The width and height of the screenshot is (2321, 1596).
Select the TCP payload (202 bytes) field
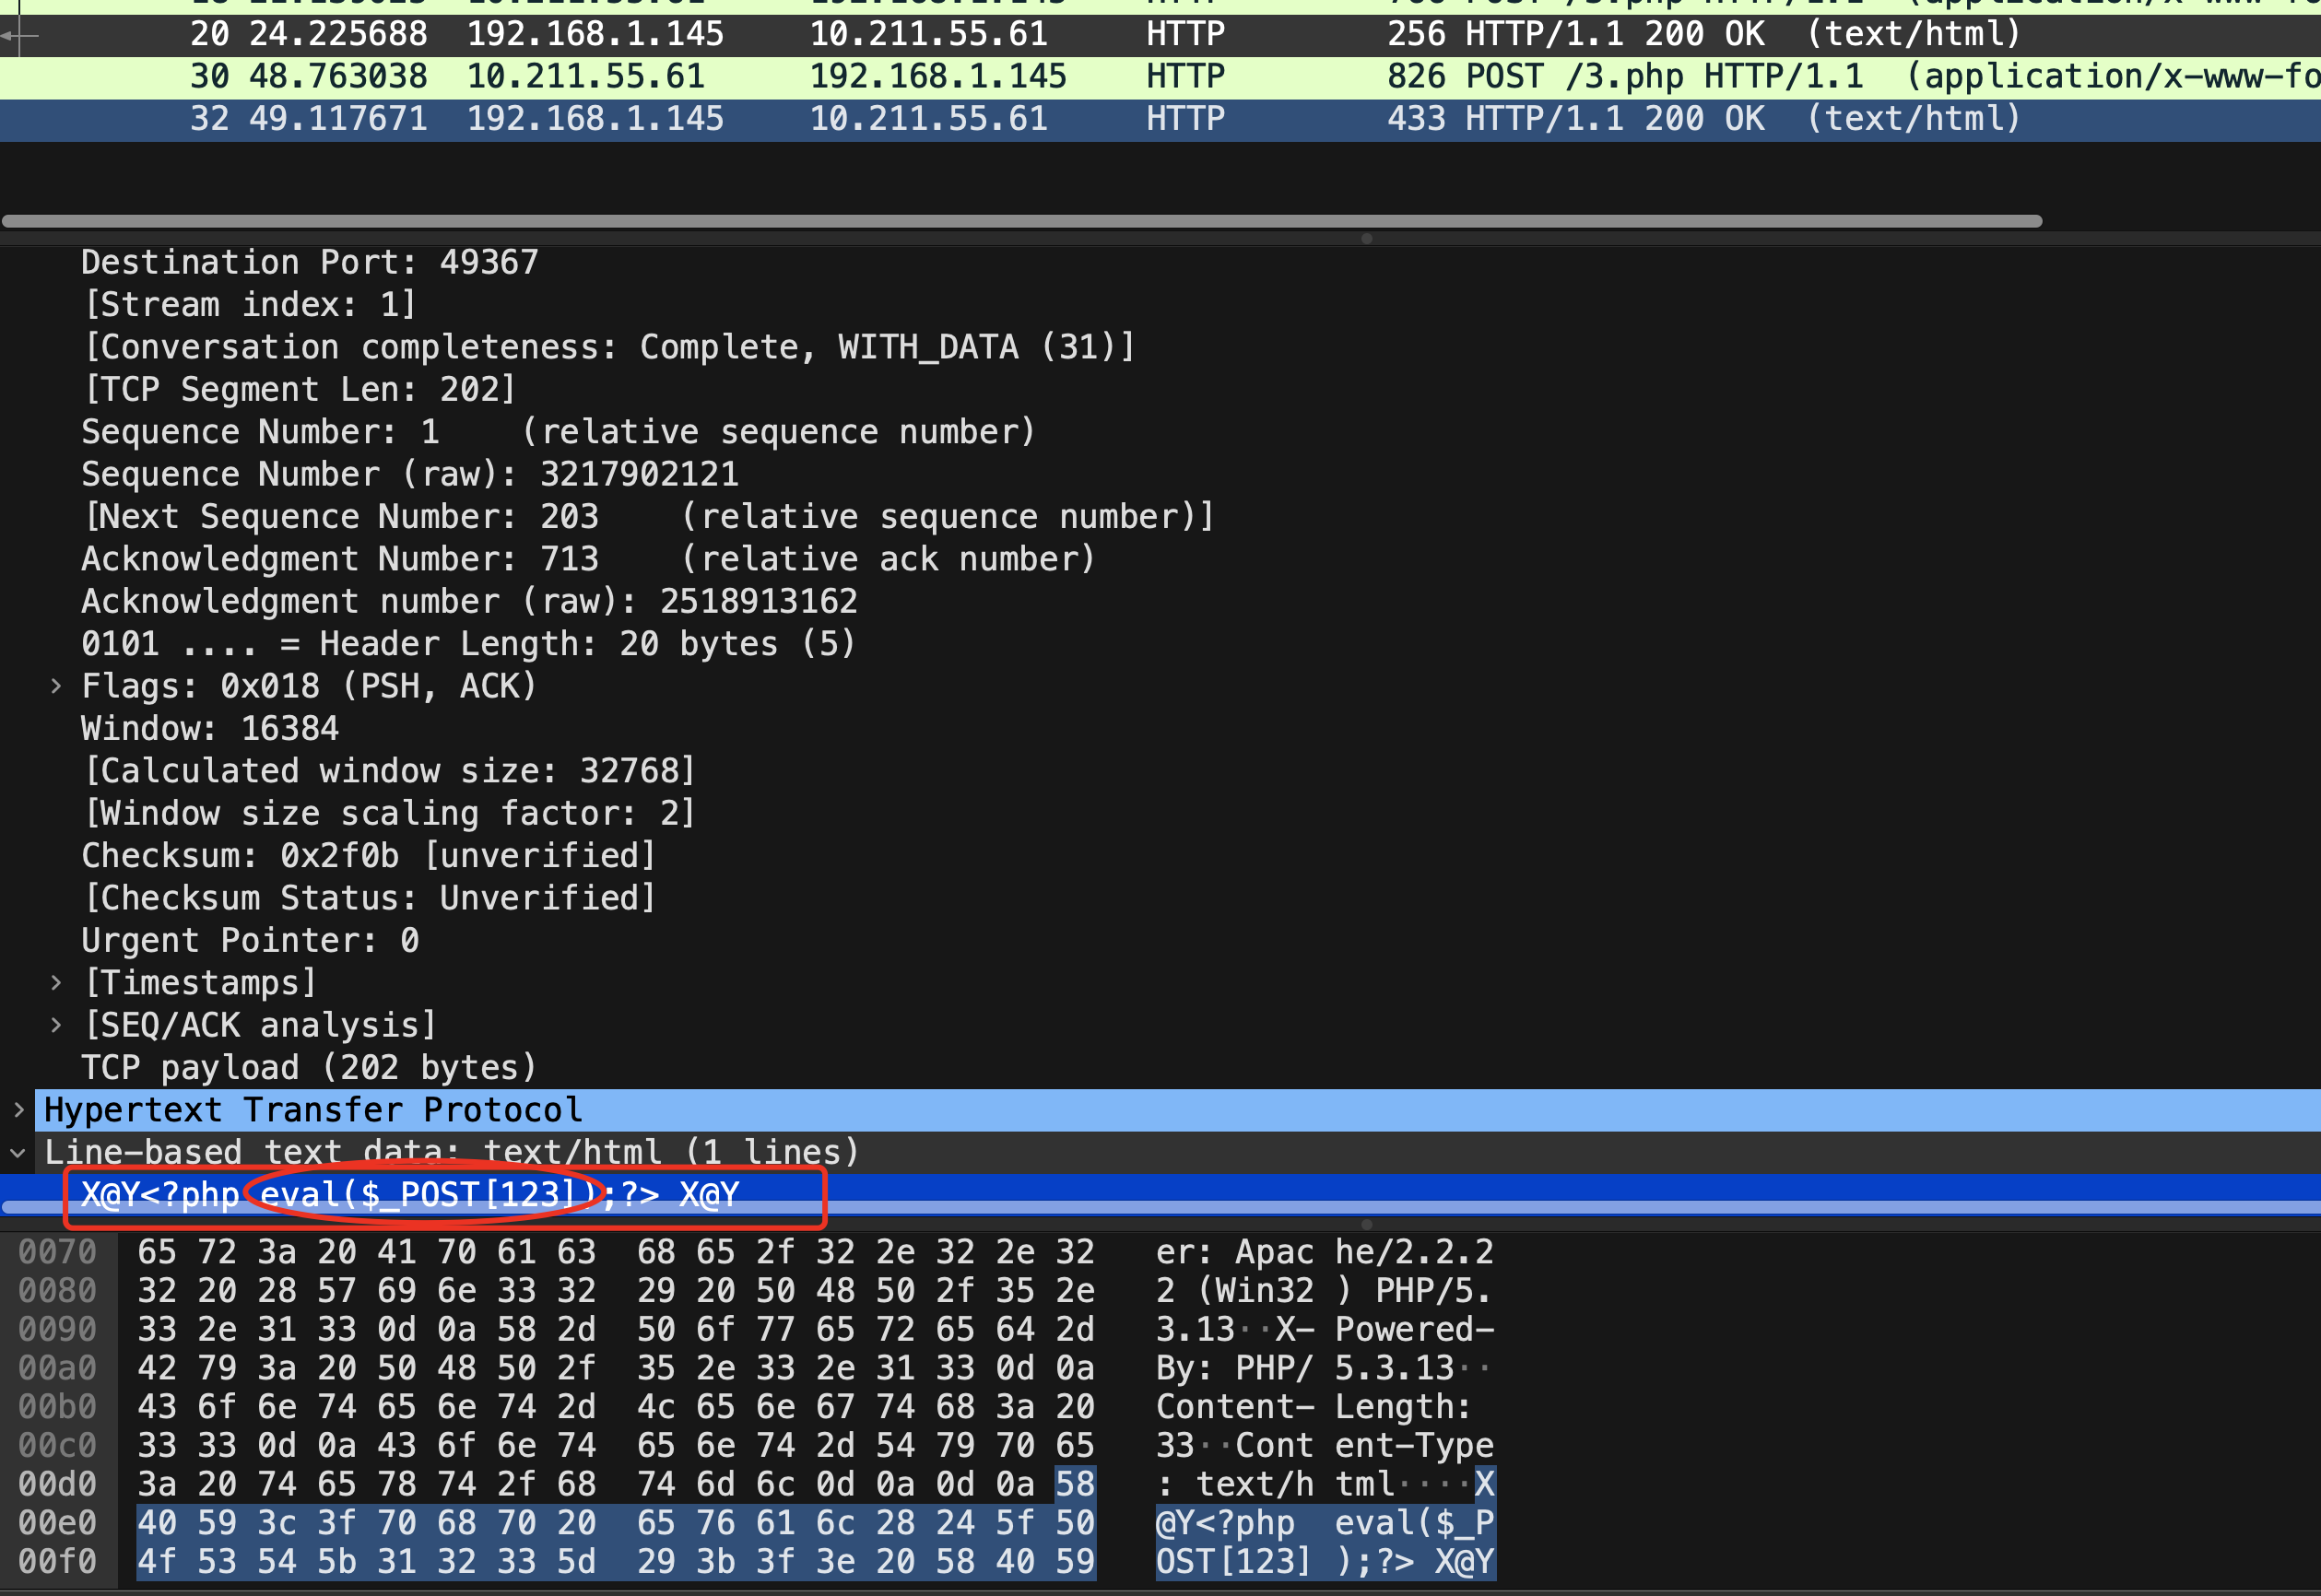pos(308,1068)
